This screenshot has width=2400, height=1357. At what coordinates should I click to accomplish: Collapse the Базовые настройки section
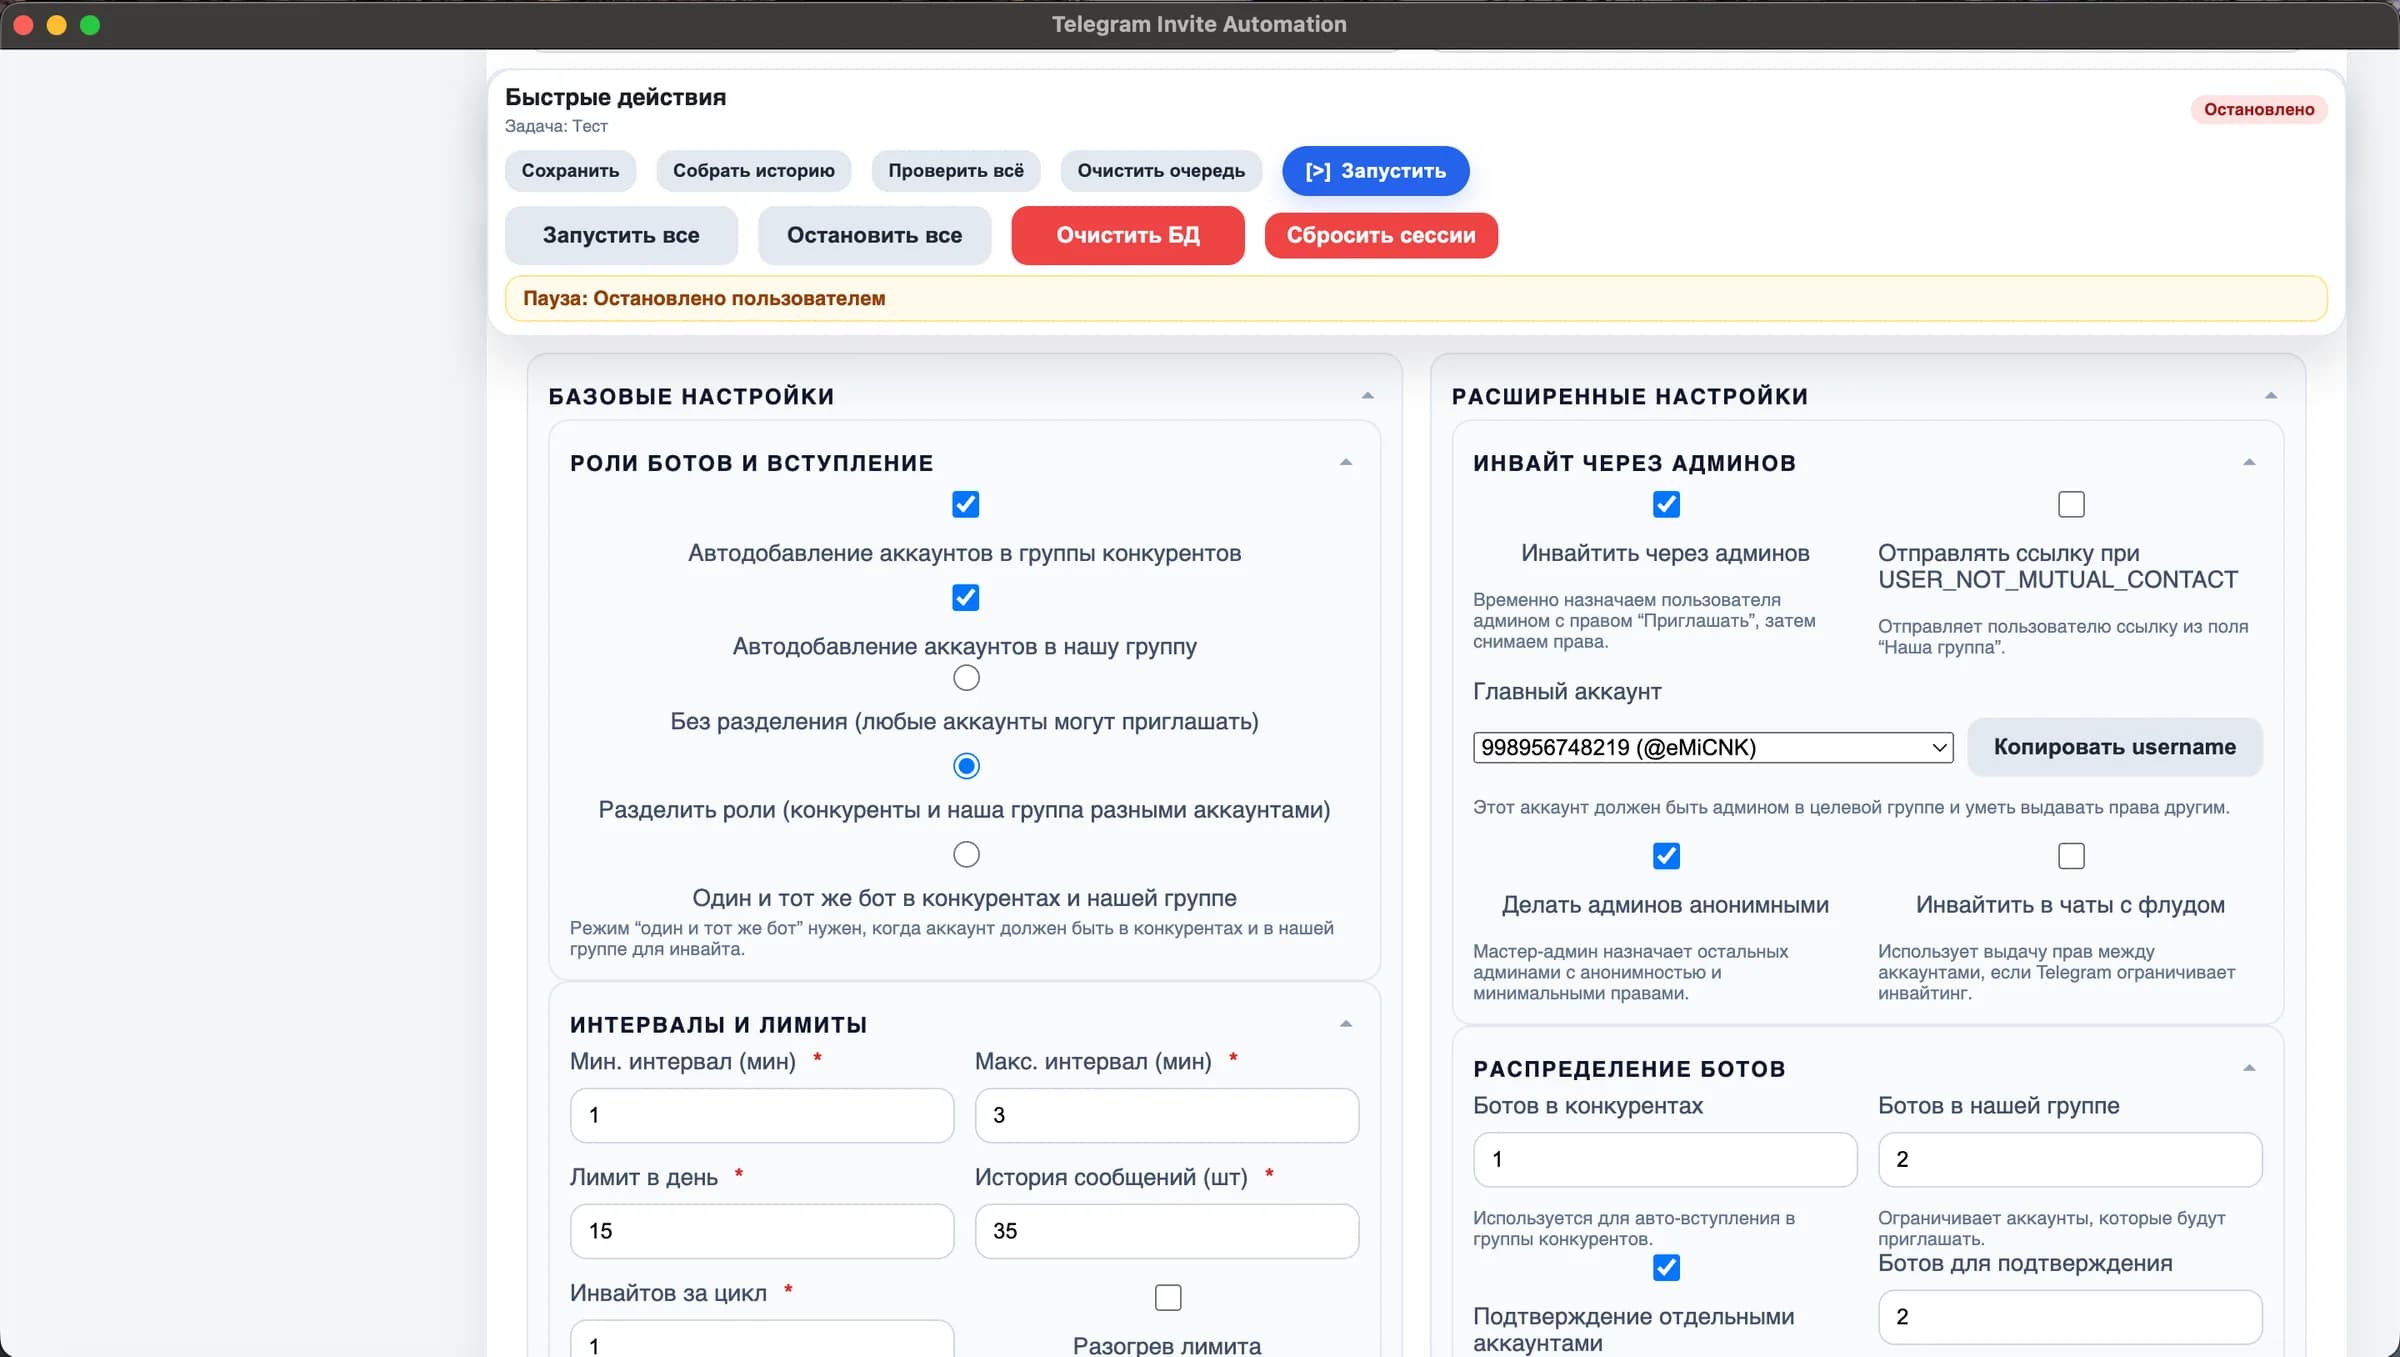coord(1368,396)
